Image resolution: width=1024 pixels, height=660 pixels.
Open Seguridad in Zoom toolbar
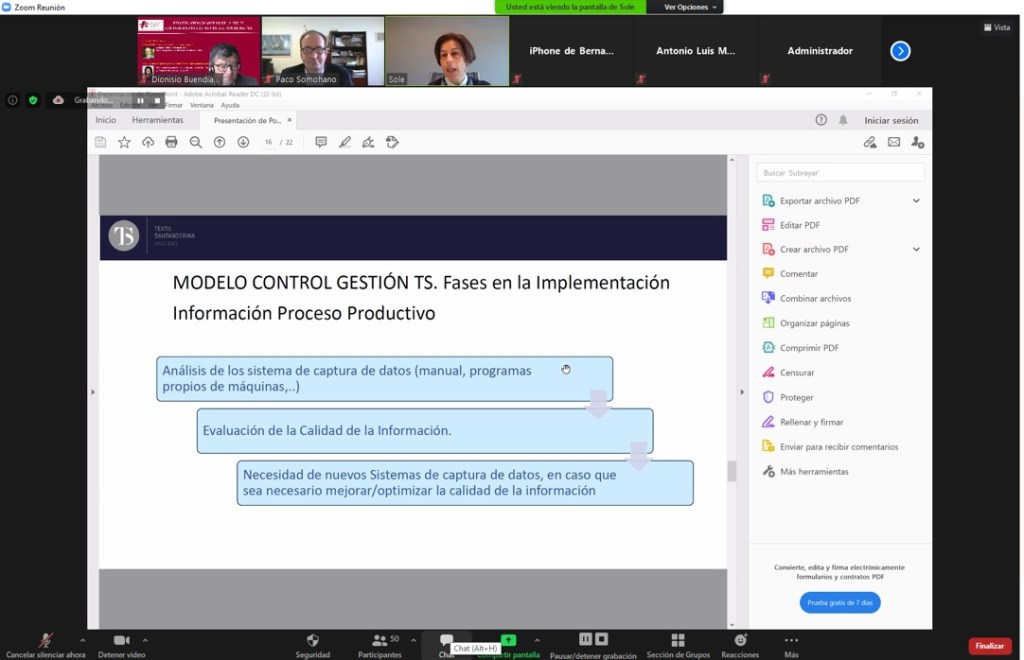coord(312,645)
